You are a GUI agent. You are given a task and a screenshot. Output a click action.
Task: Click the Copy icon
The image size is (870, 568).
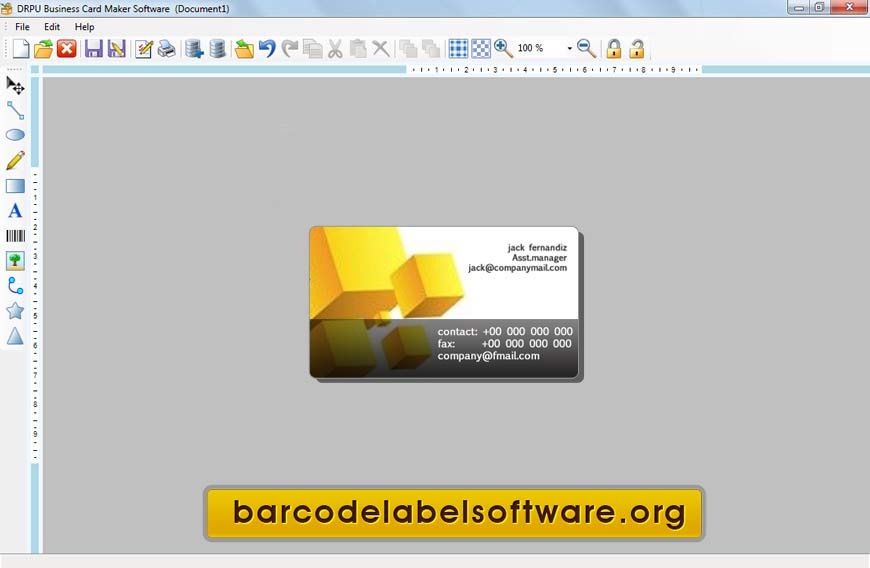click(x=313, y=49)
